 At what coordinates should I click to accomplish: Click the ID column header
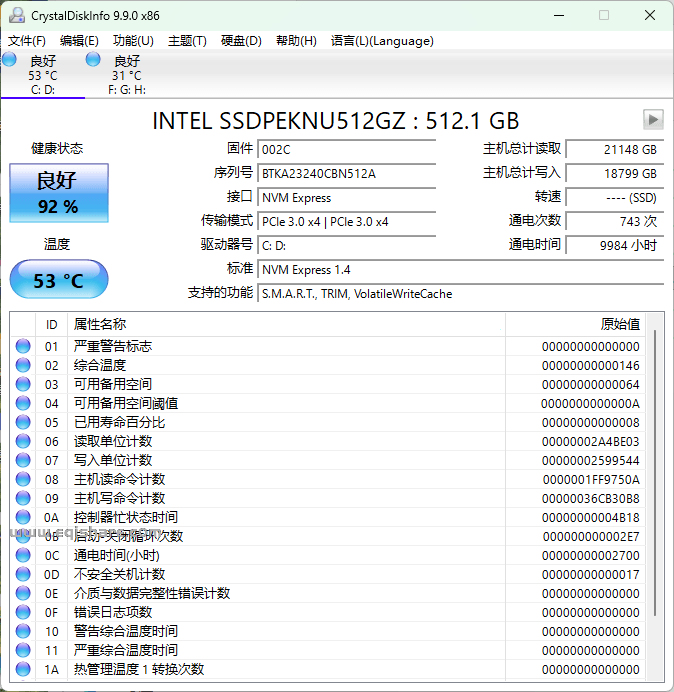(x=52, y=325)
